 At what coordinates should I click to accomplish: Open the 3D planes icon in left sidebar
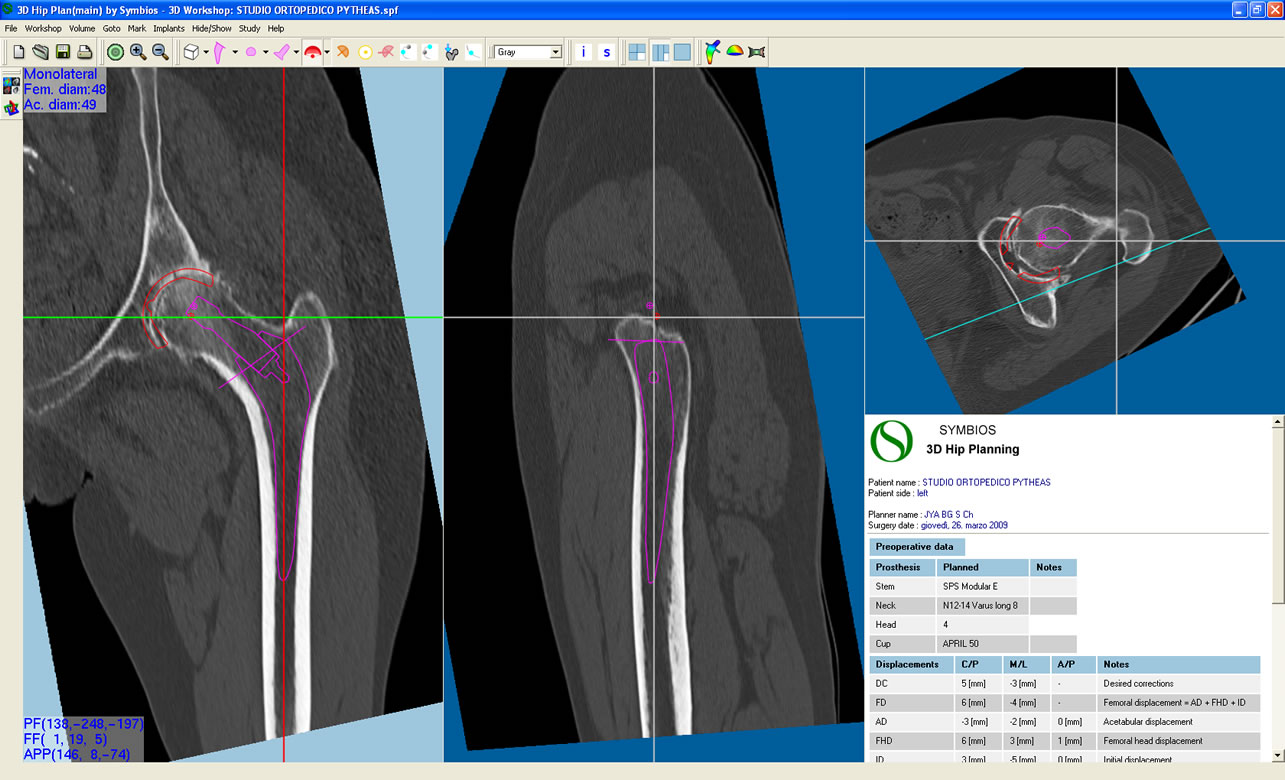coord(11,107)
